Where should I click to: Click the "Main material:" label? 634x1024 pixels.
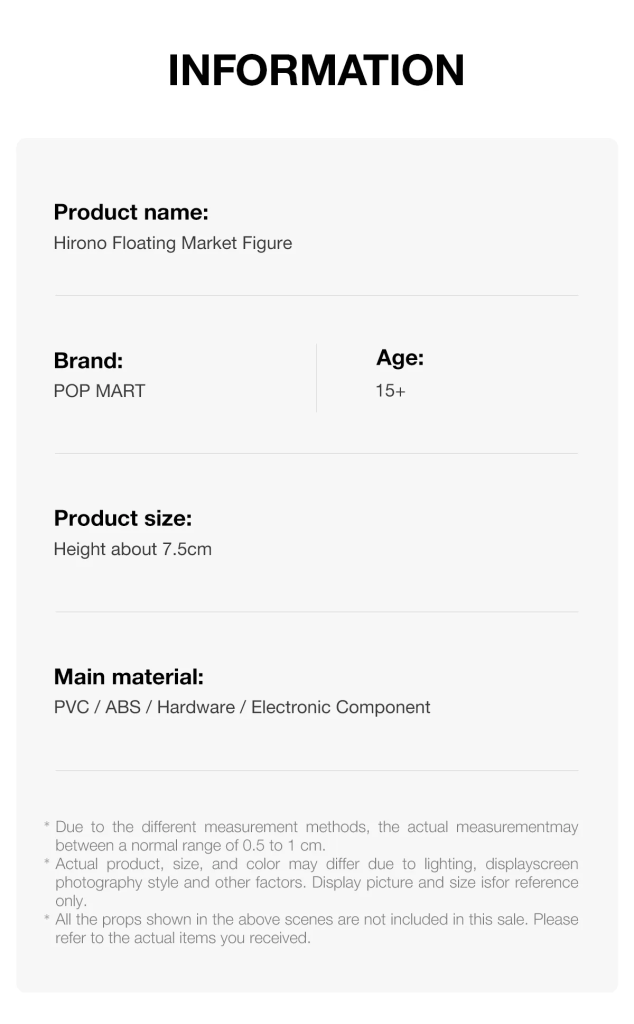coord(128,677)
